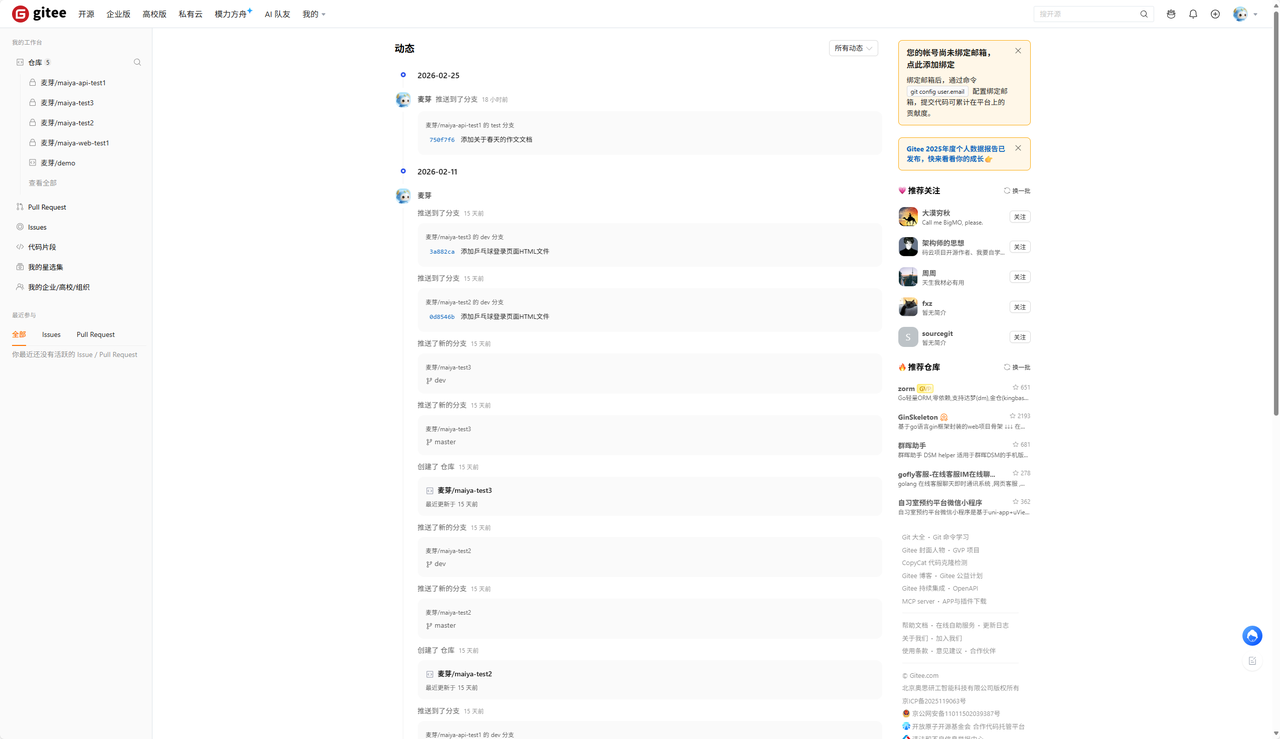The width and height of the screenshot is (1280, 739).
Task: Open the 企业版 navigation menu item
Action: (x=118, y=14)
